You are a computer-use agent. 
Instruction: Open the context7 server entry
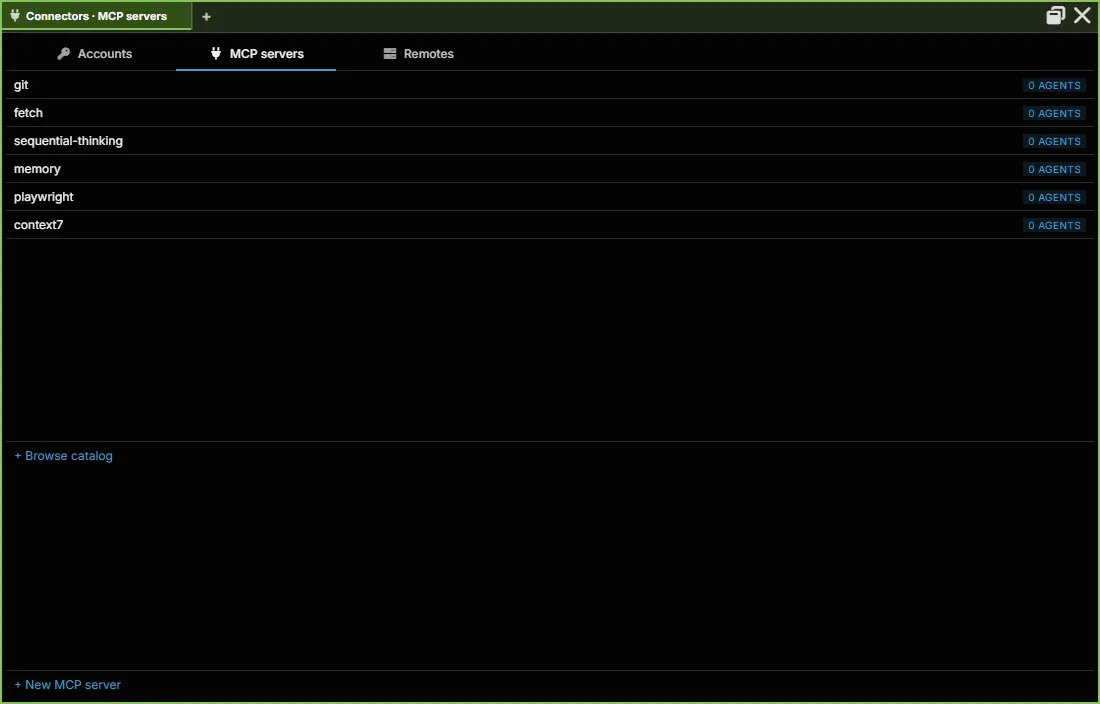click(x=550, y=225)
